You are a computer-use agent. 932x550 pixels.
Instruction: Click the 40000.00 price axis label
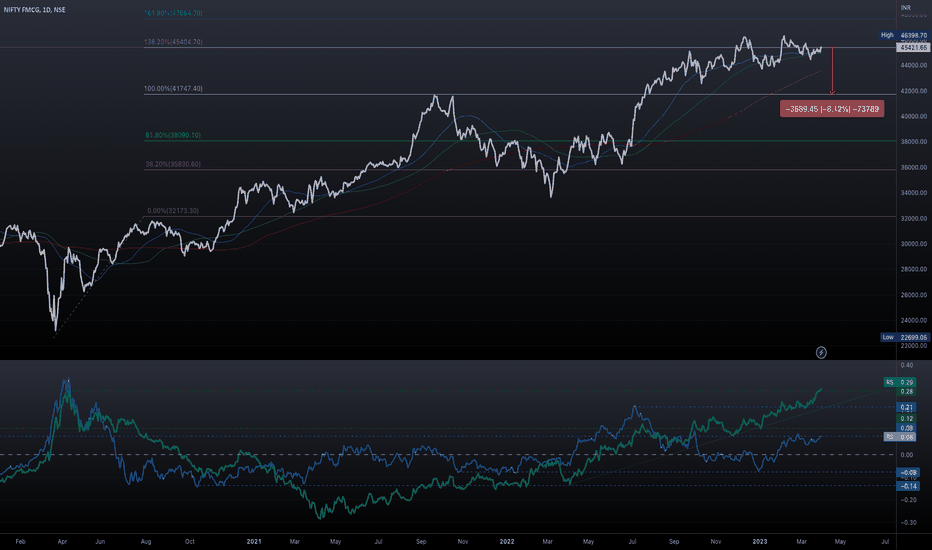coord(914,117)
